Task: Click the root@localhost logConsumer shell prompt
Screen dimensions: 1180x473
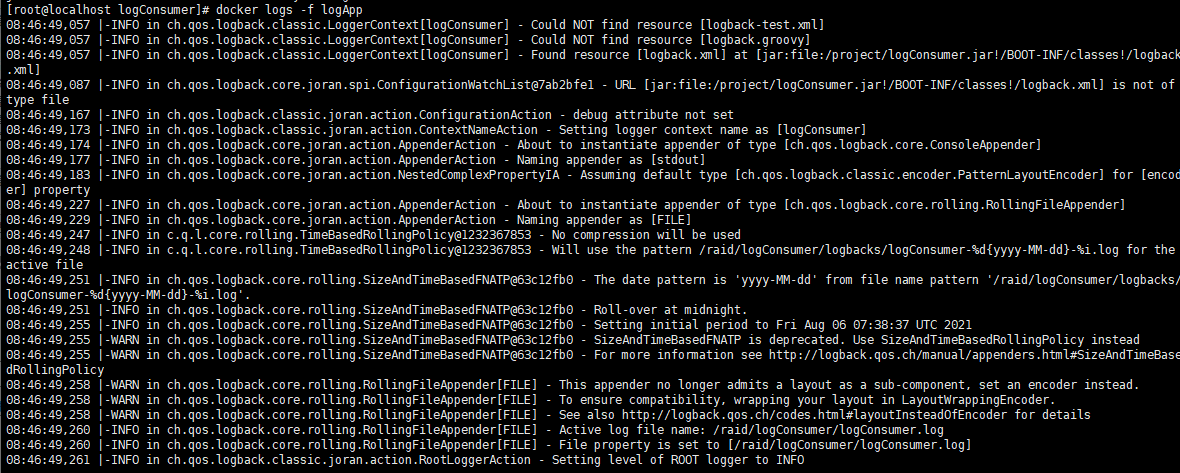Action: click(108, 10)
